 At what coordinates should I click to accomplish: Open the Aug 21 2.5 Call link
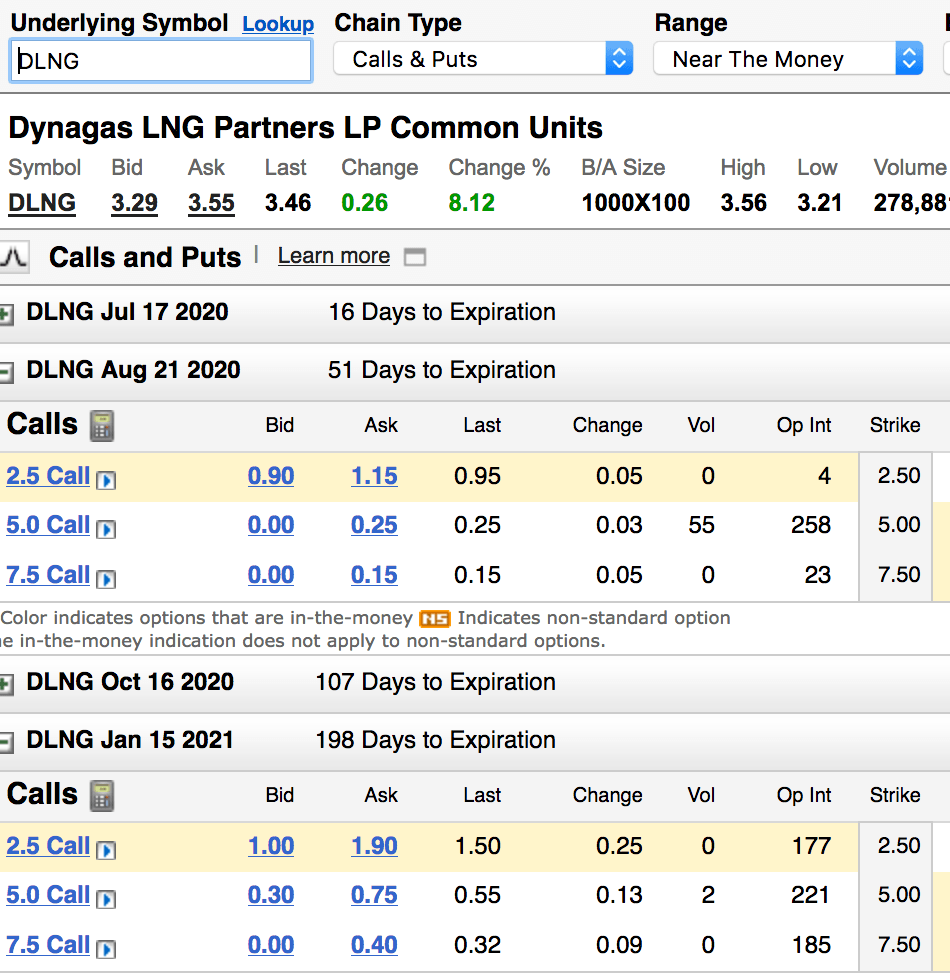(x=48, y=476)
